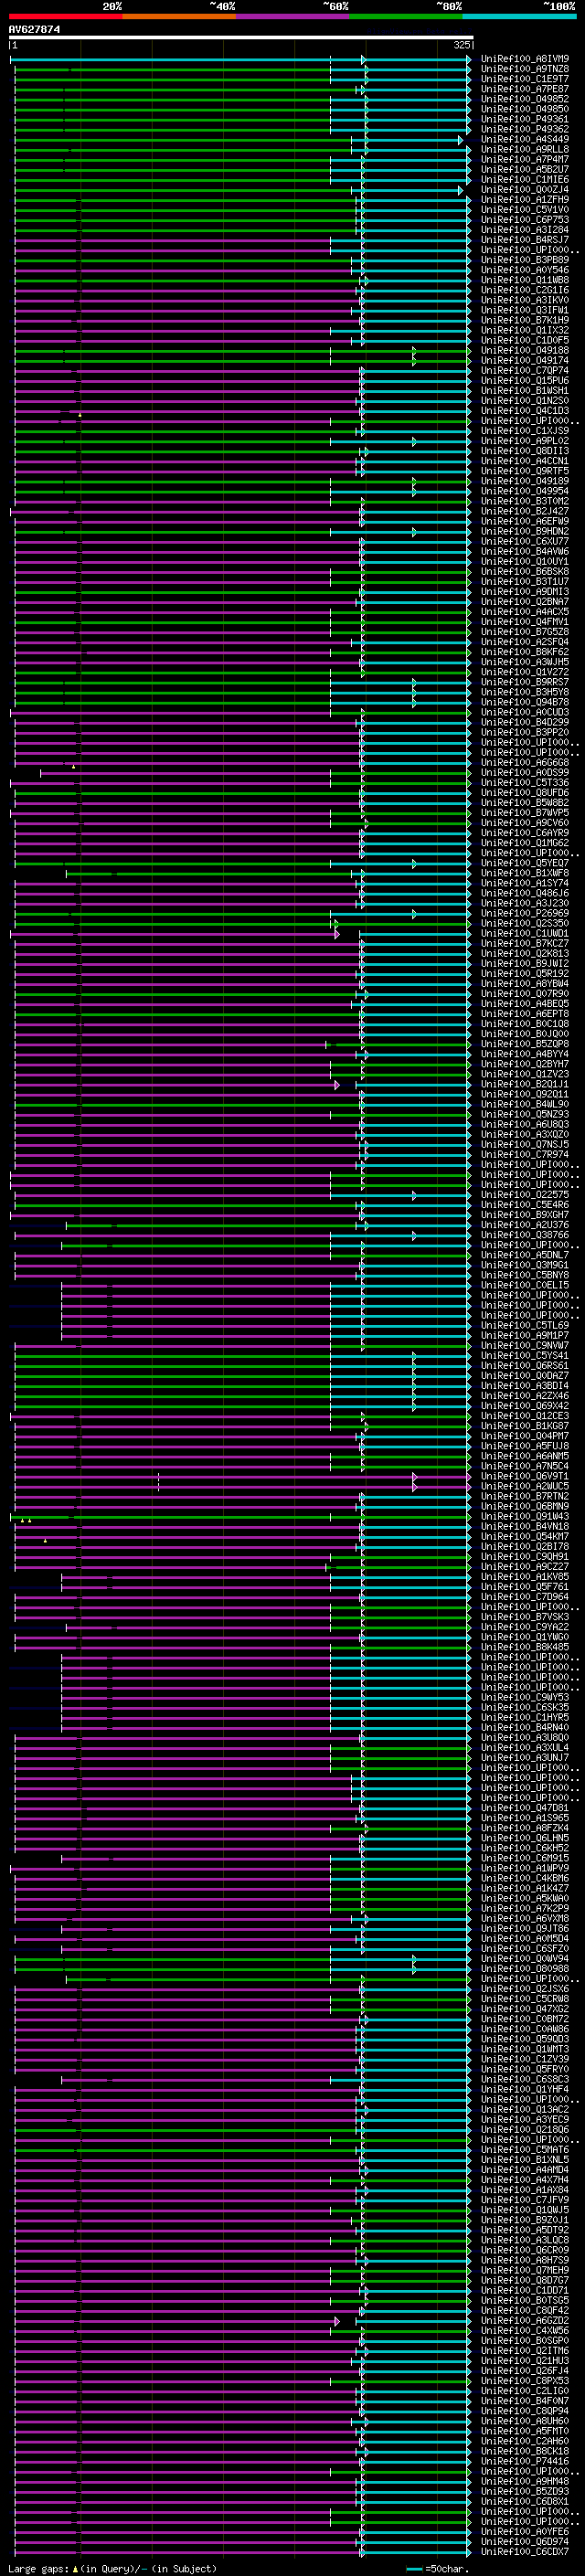Click the UniRef100_B1KG87 label
This screenshot has height=2576, width=585.
tap(525, 1426)
